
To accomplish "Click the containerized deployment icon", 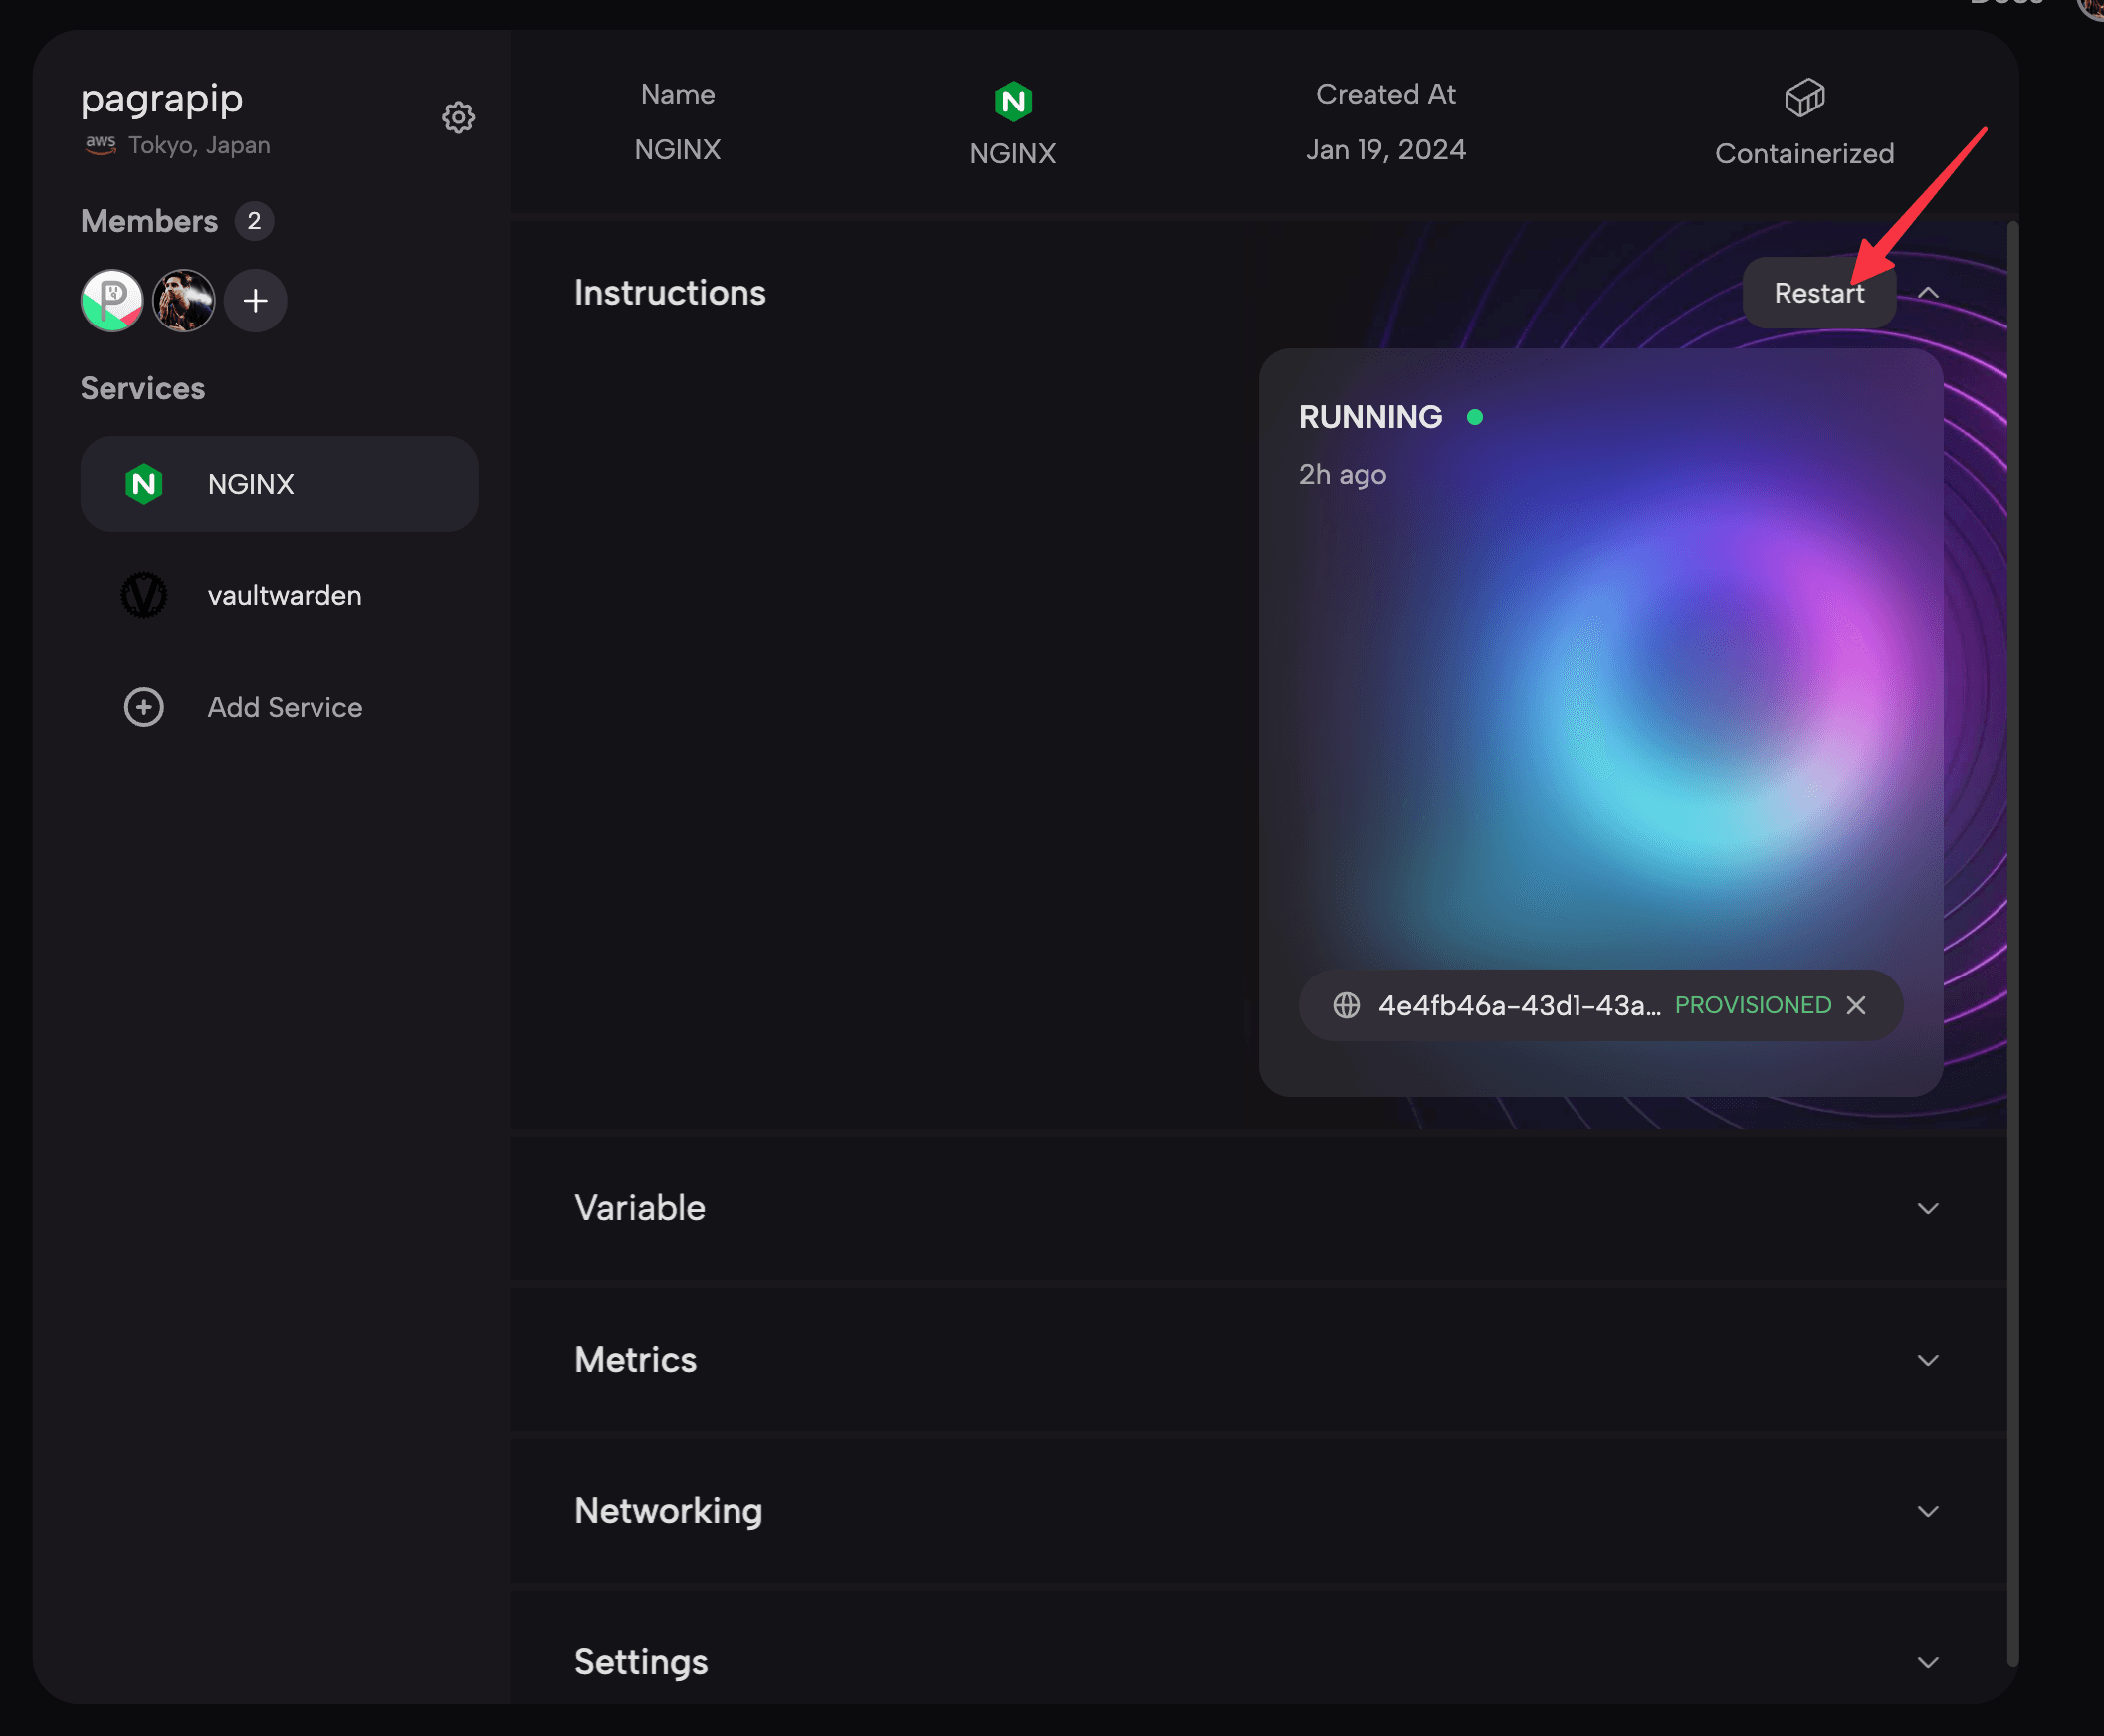I will [x=1805, y=97].
